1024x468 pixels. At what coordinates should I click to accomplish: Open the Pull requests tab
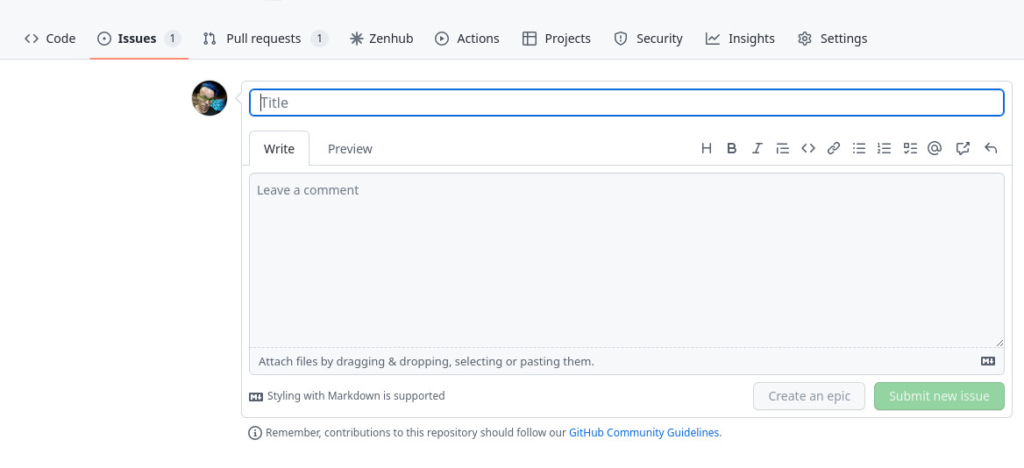pos(264,39)
